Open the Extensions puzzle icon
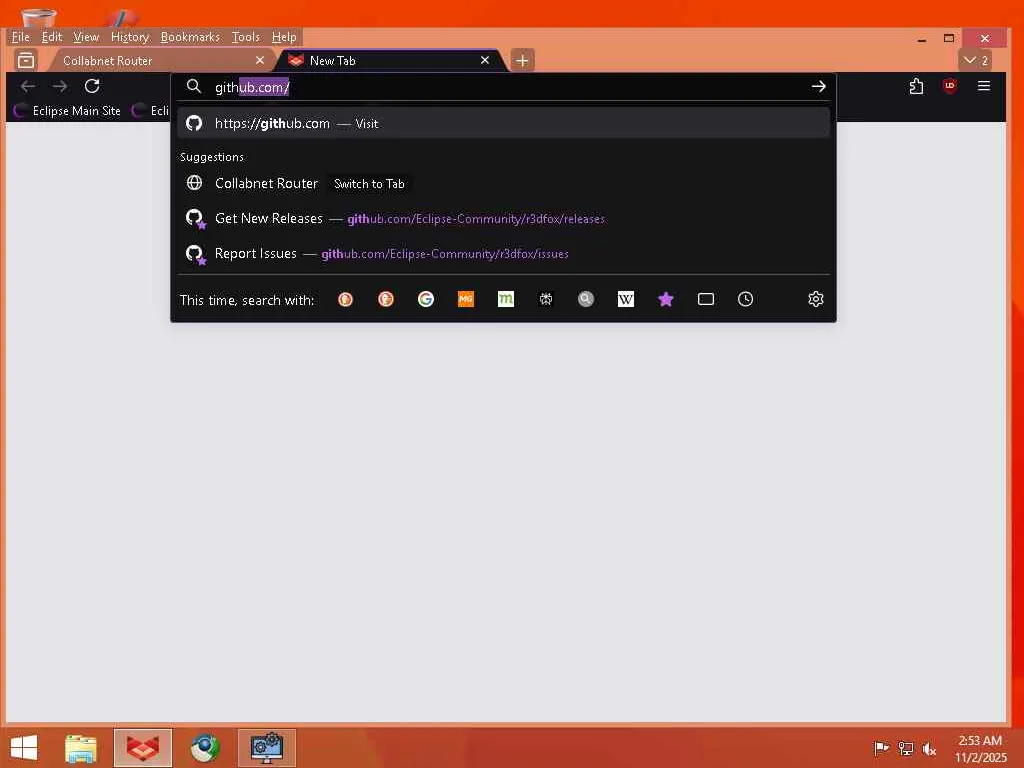Viewport: 1024px width, 768px height. 916,86
